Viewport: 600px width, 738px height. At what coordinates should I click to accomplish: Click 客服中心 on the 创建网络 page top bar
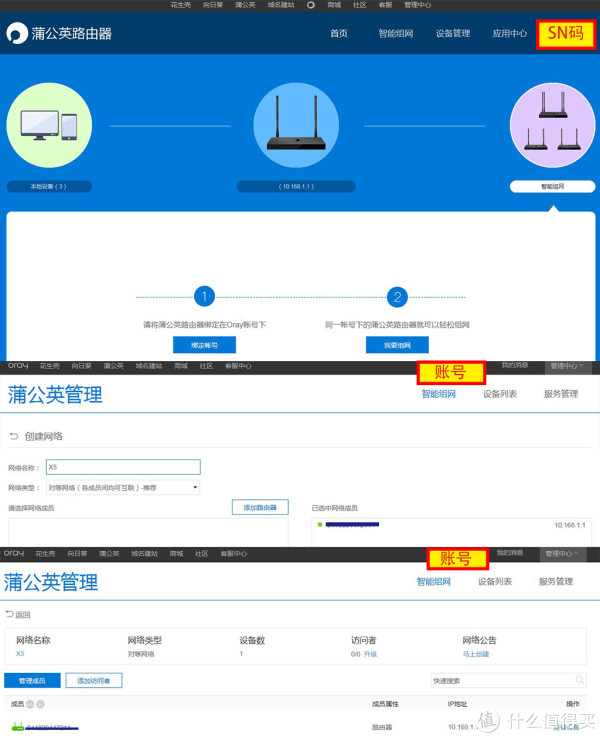click(x=238, y=366)
